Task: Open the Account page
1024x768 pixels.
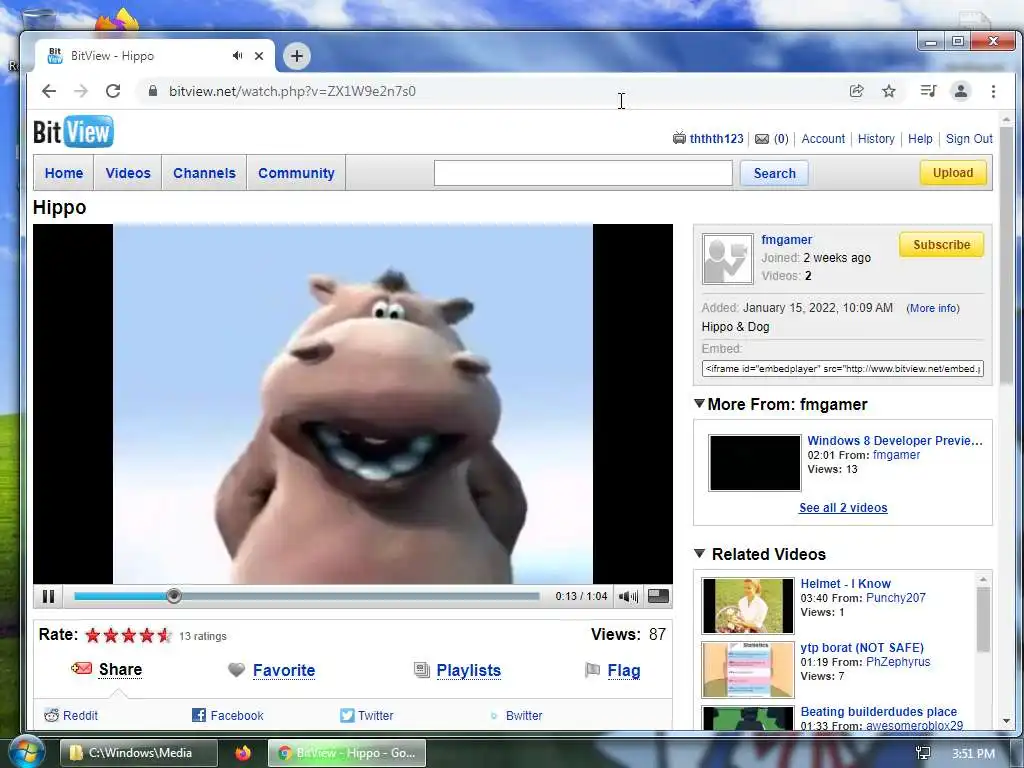Action: click(823, 138)
